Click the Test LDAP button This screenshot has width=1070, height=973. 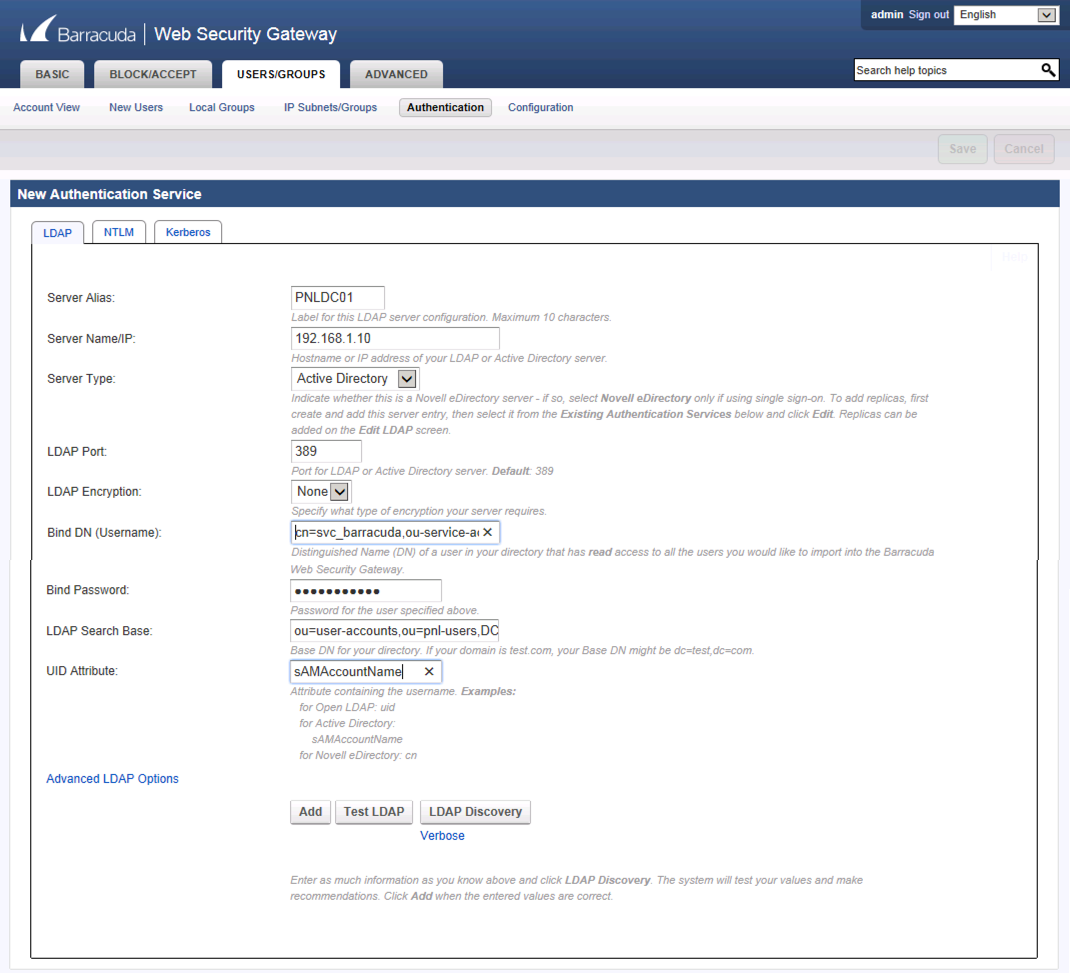[374, 812]
